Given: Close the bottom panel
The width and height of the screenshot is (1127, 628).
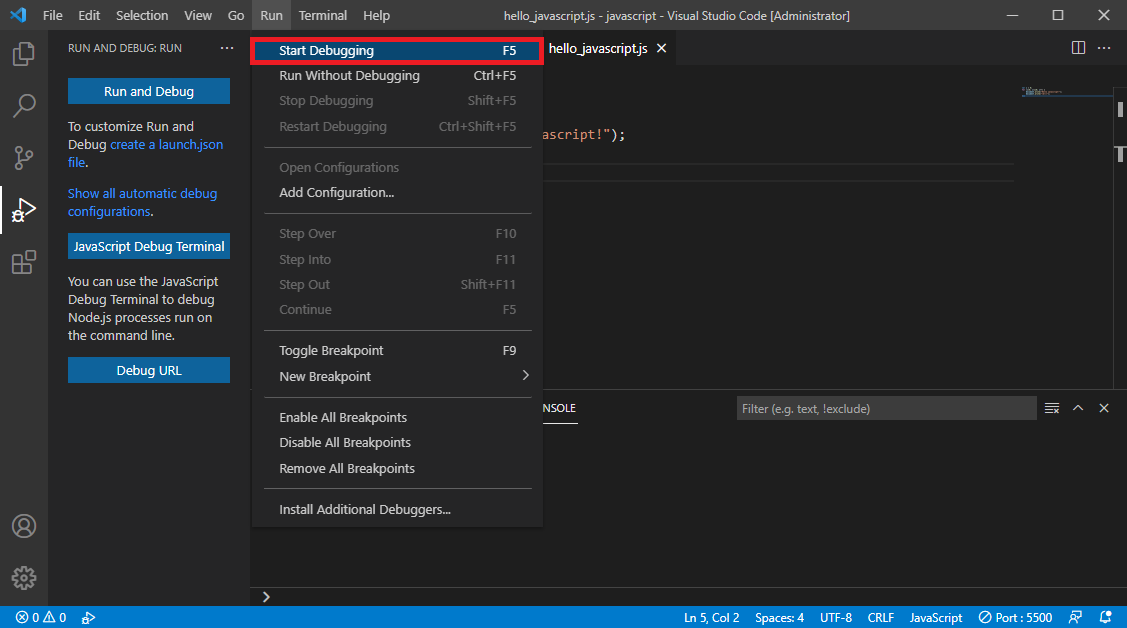Looking at the screenshot, I should (x=1104, y=408).
